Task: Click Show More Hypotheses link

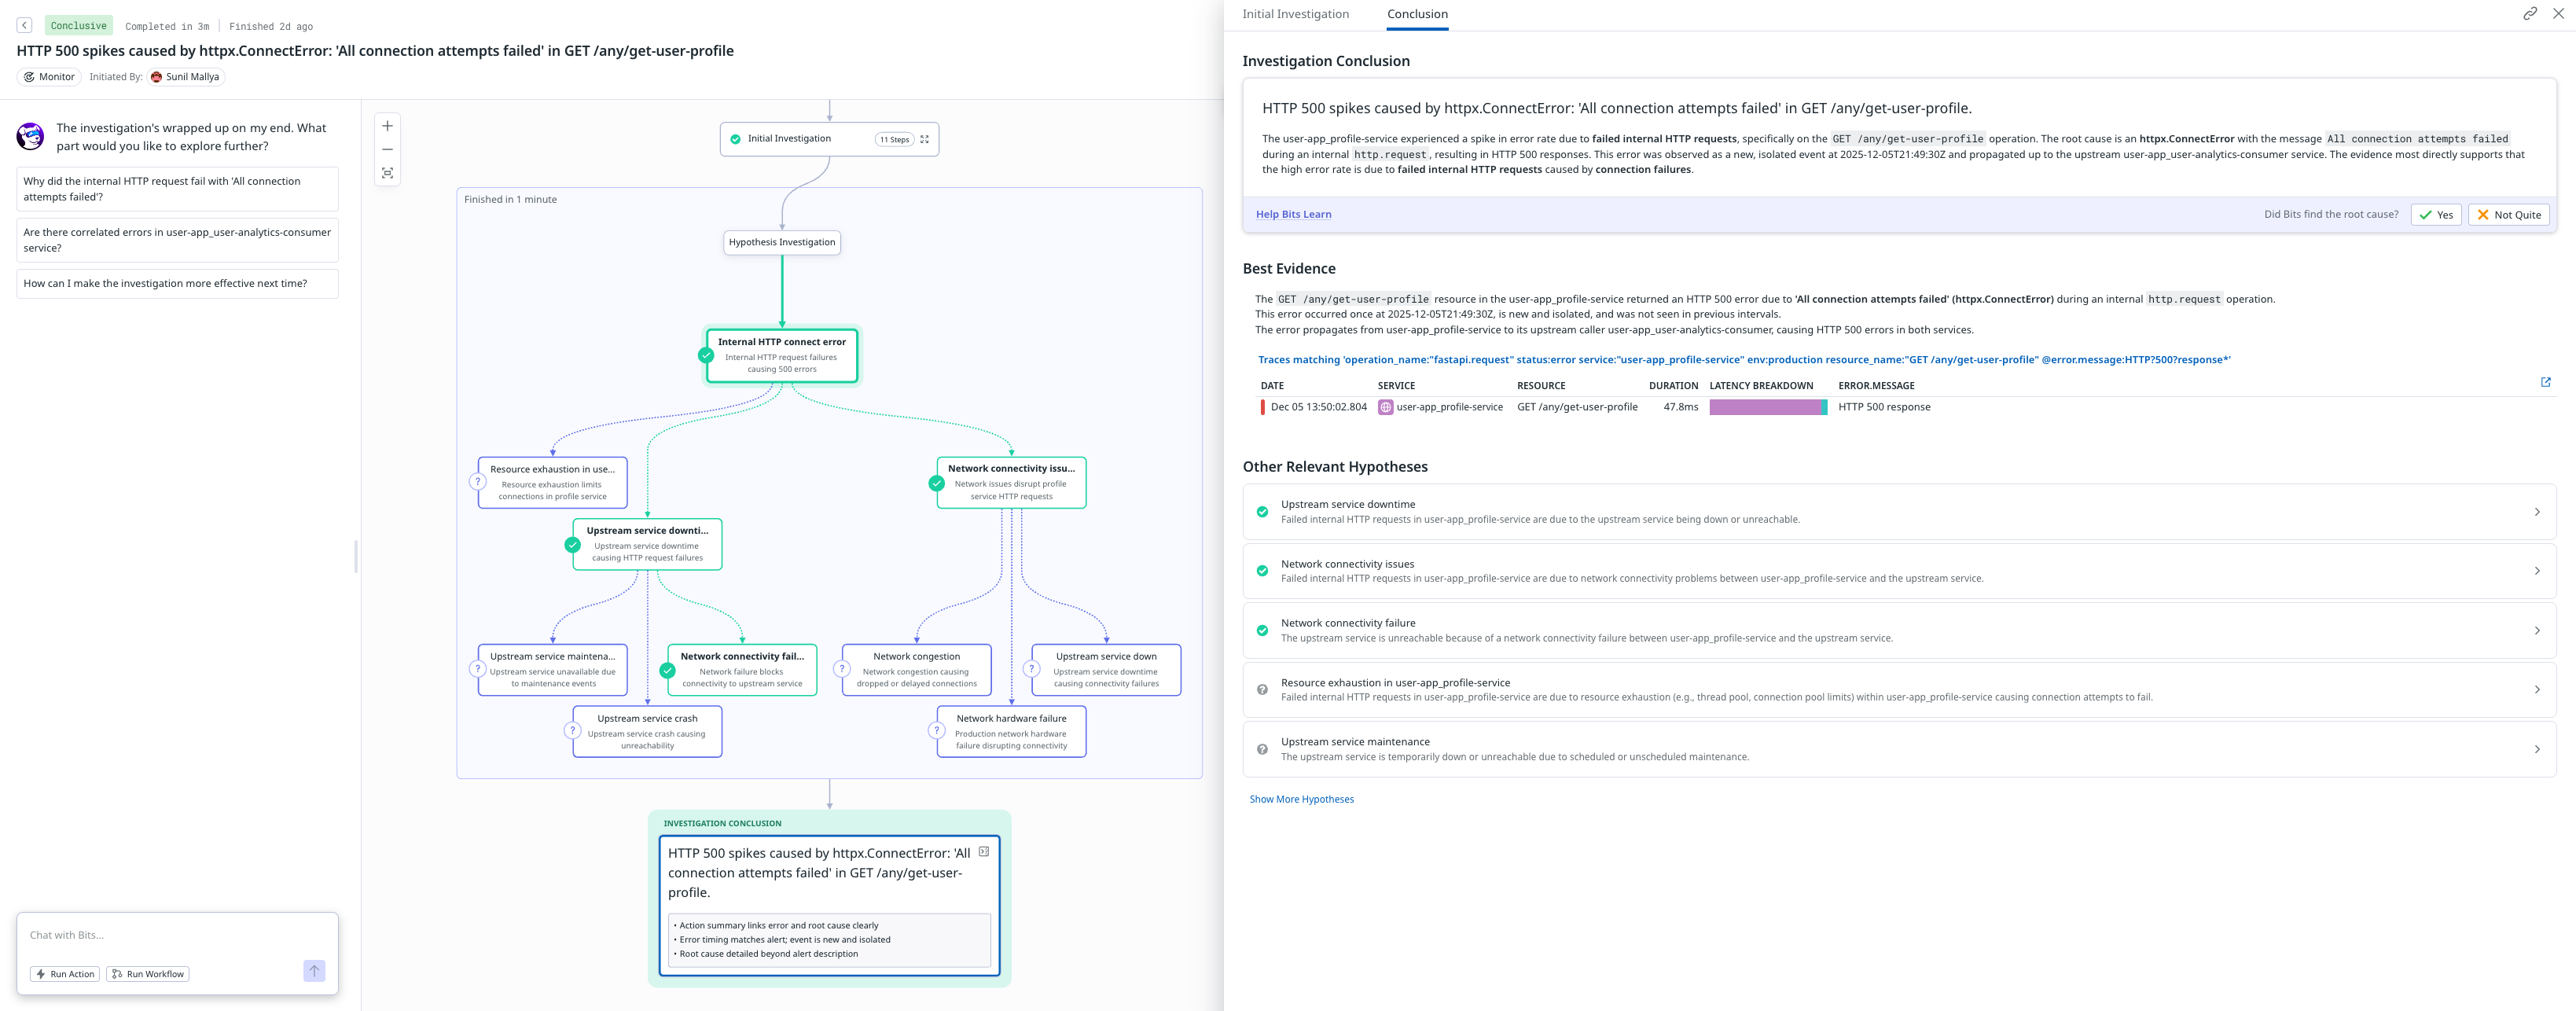Action: click(x=1301, y=799)
